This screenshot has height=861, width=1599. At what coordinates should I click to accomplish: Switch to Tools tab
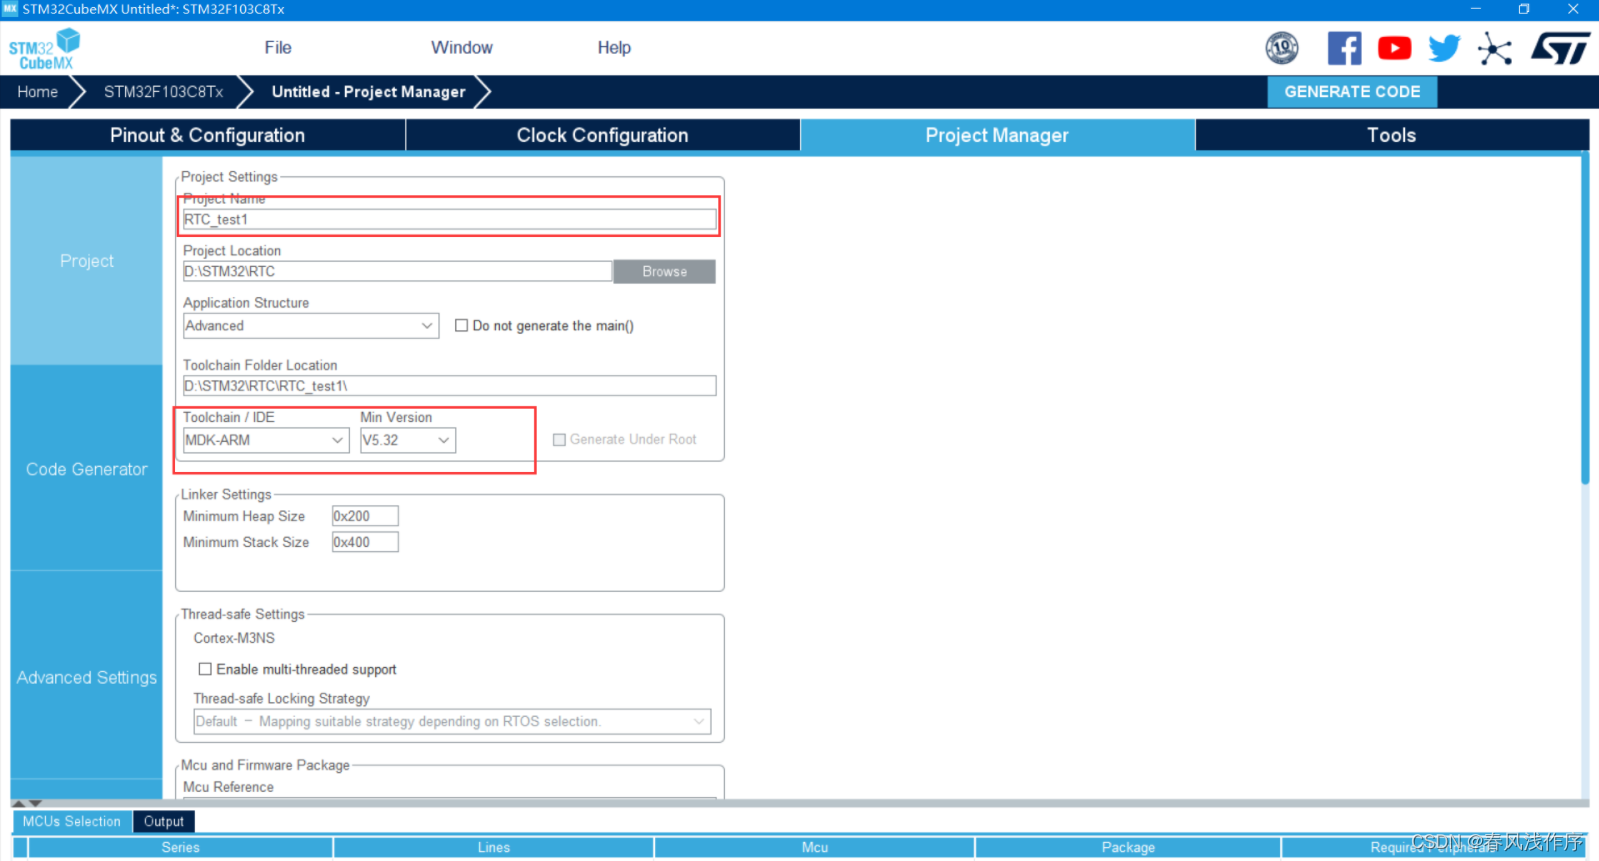click(x=1391, y=135)
